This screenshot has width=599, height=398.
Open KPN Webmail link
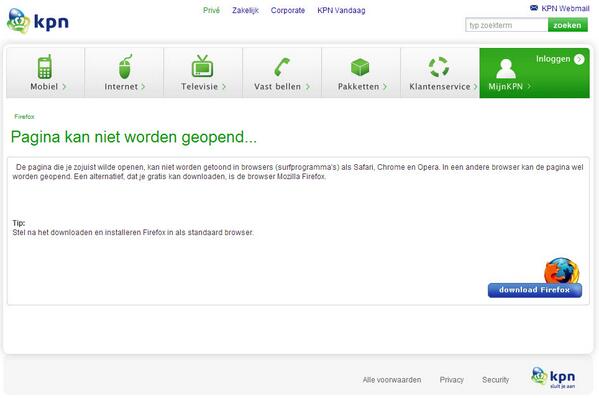tap(565, 8)
